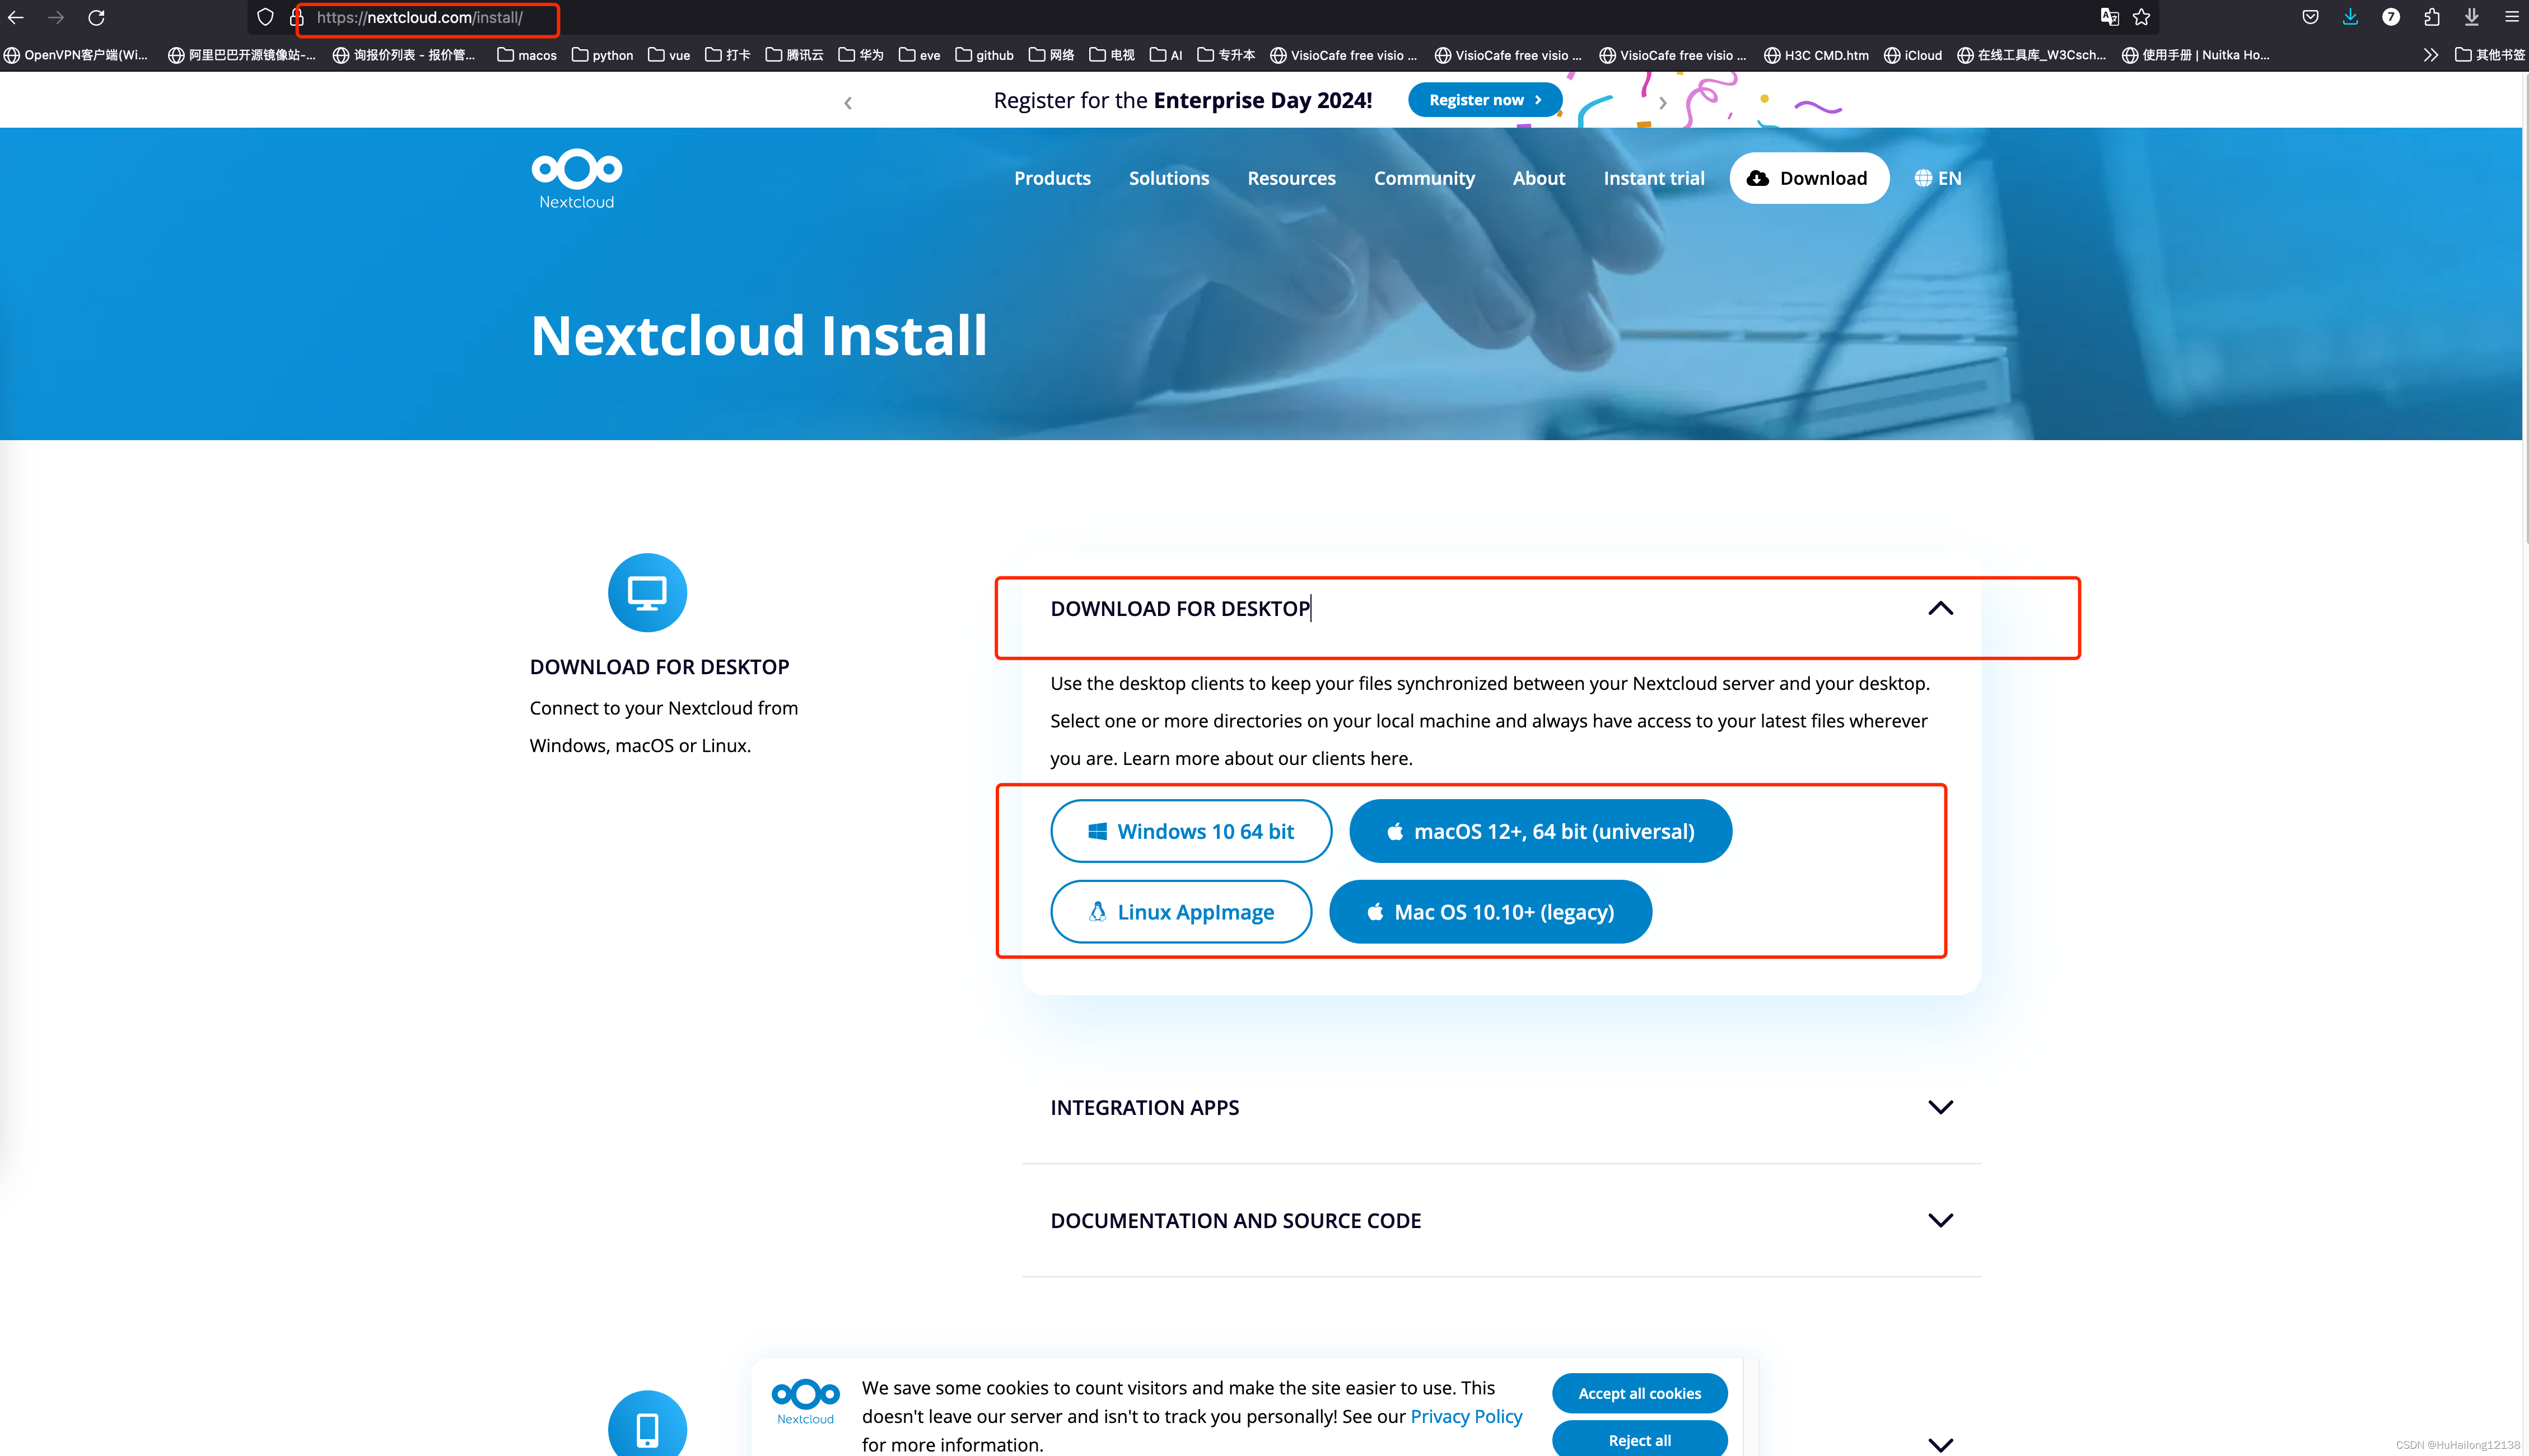Open the EN language selector

click(x=1937, y=178)
